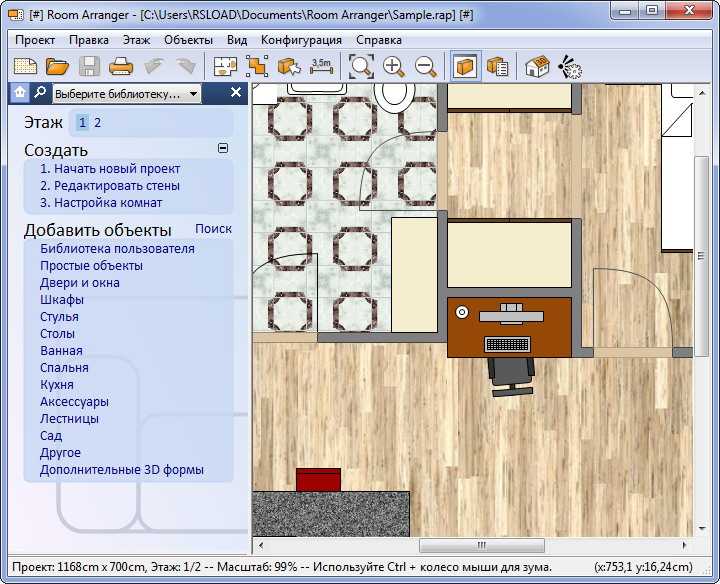Click the add object box with cursor icon
This screenshot has width=720, height=584.
pos(289,67)
